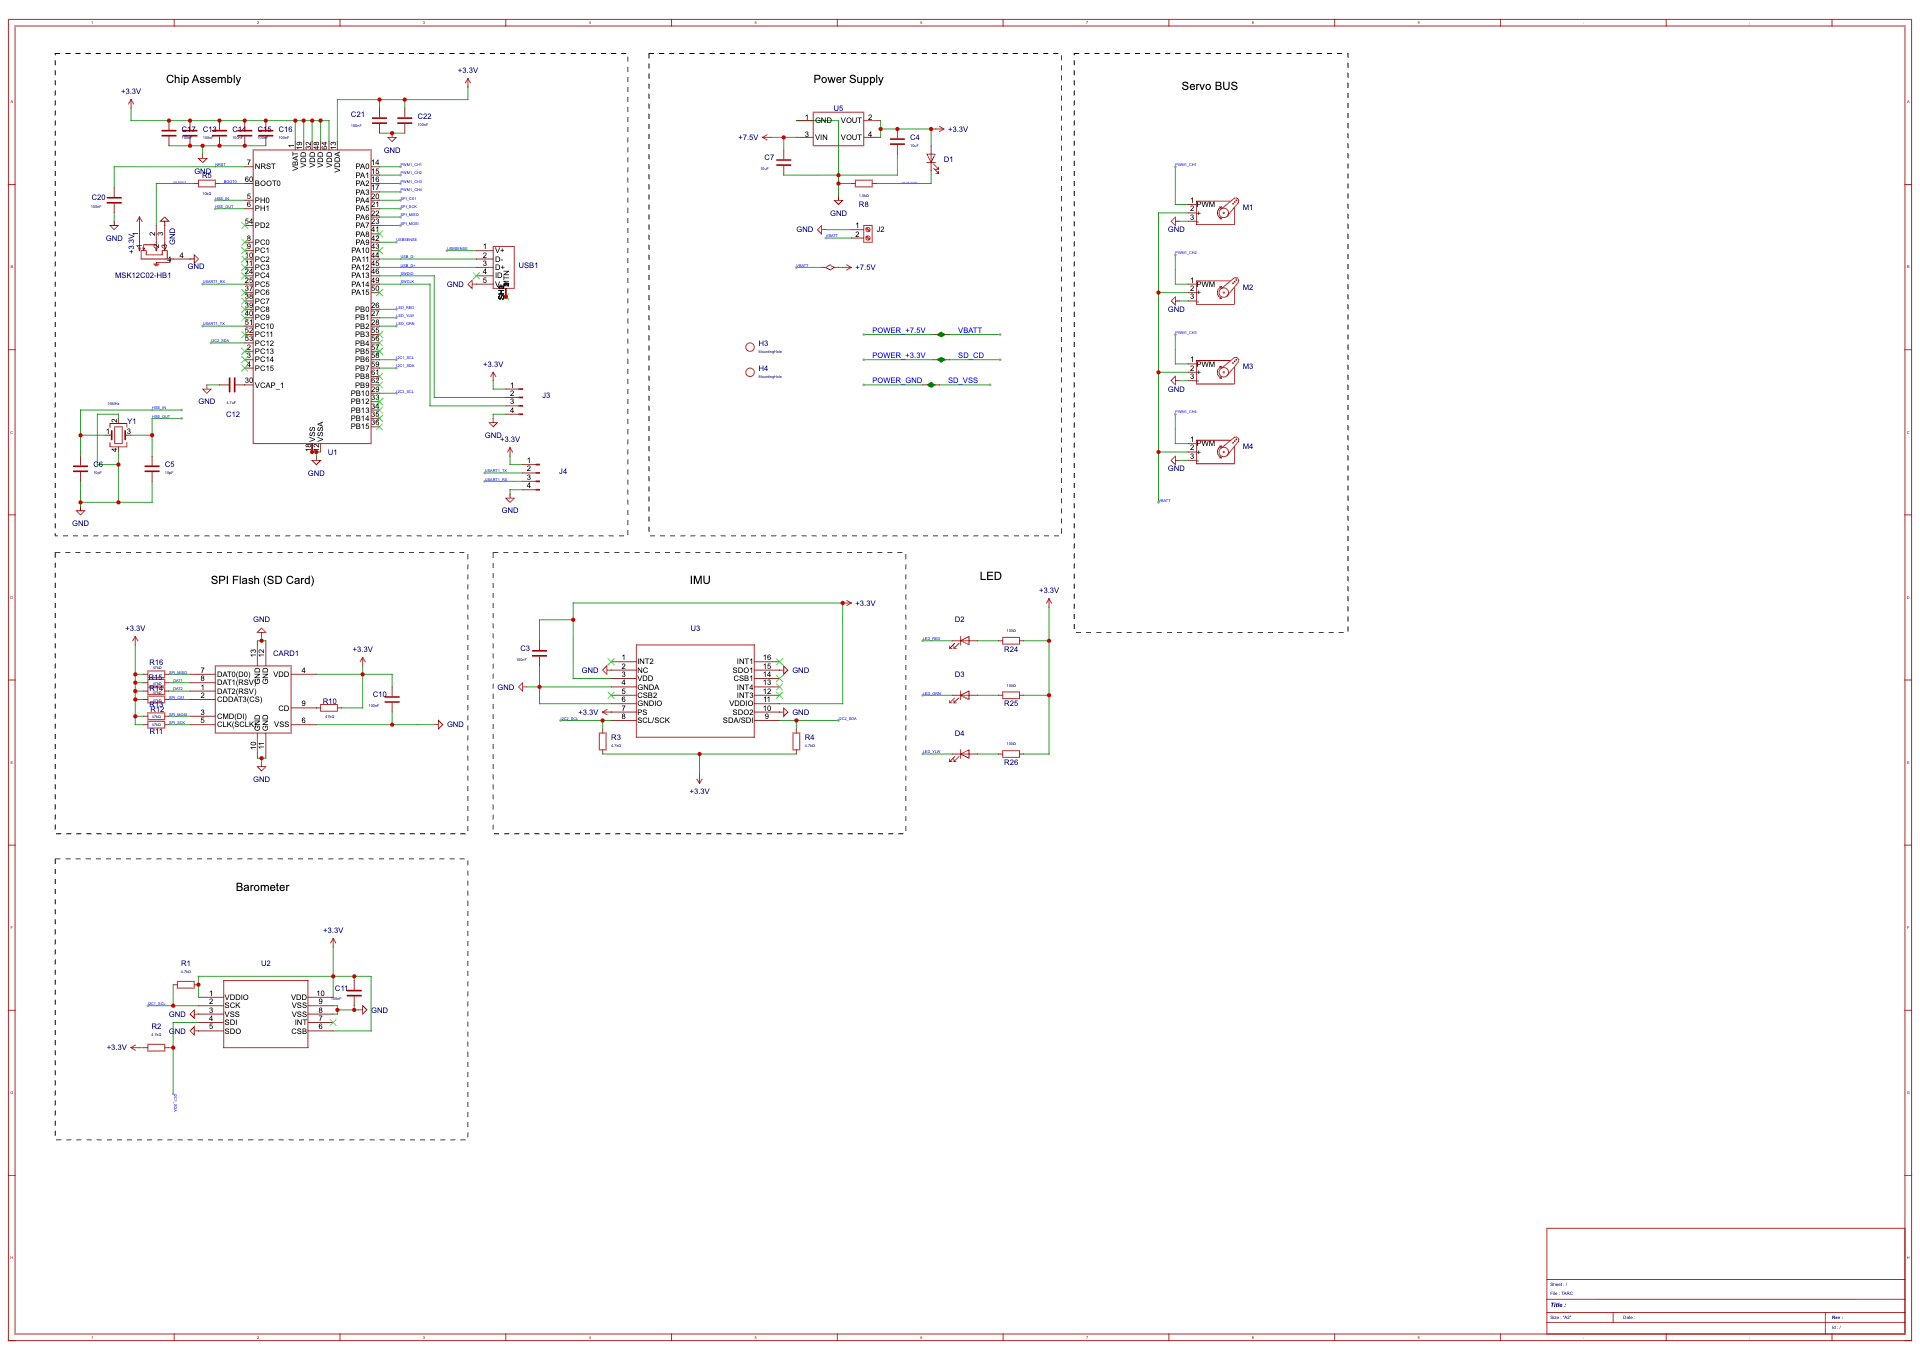Select the J2 battery connector symbol
1920x1360 pixels.
868,232
